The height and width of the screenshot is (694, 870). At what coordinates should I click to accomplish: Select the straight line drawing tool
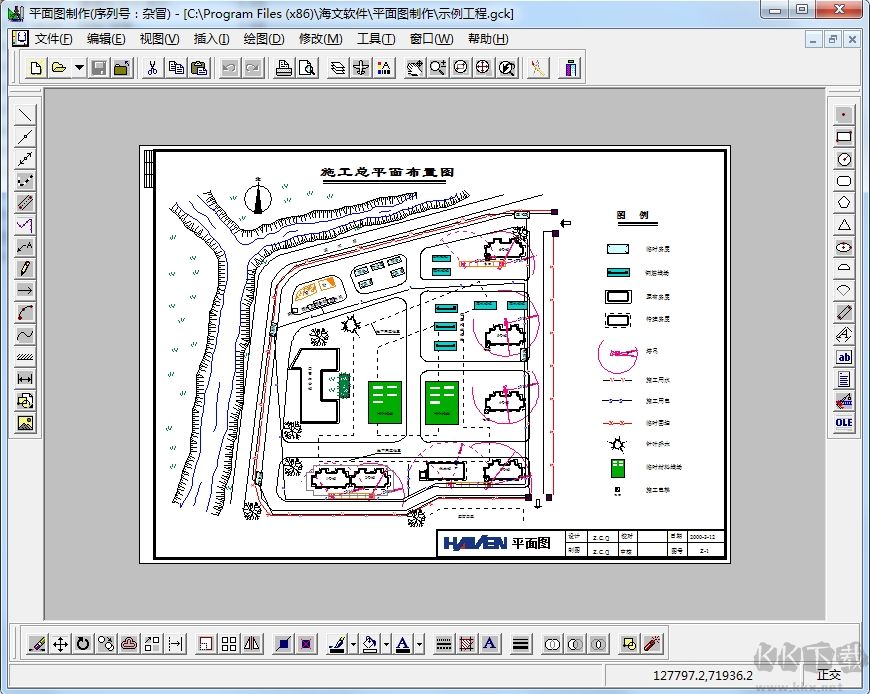[x=25, y=114]
